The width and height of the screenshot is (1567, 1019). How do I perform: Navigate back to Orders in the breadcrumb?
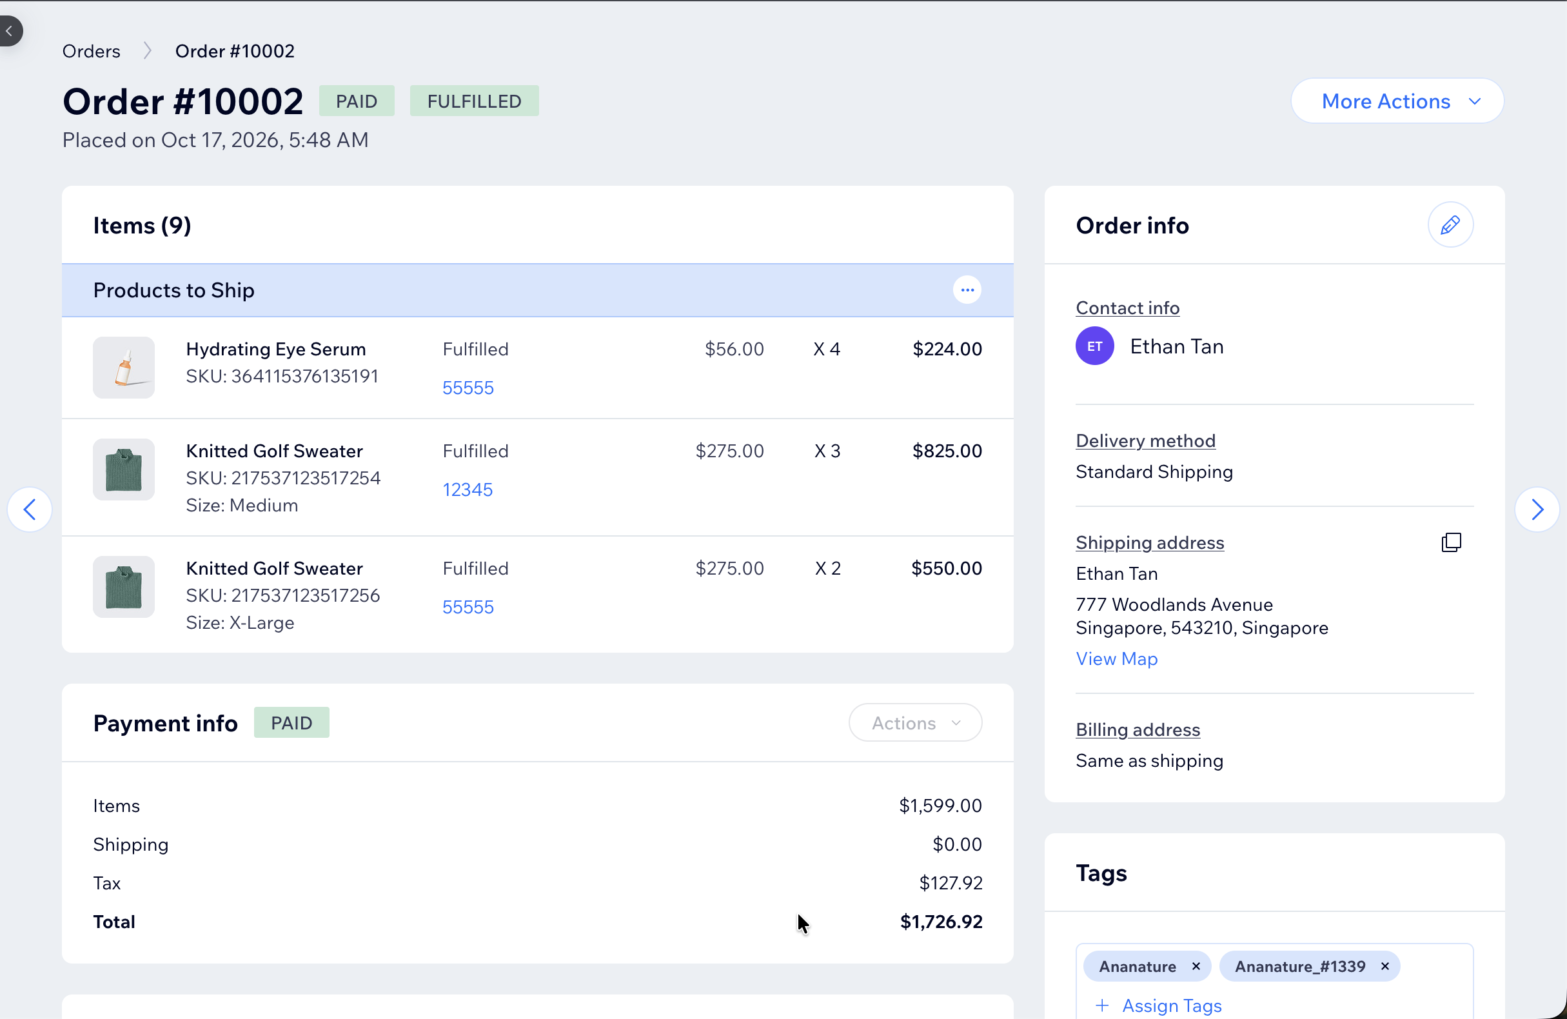pyautogui.click(x=91, y=51)
